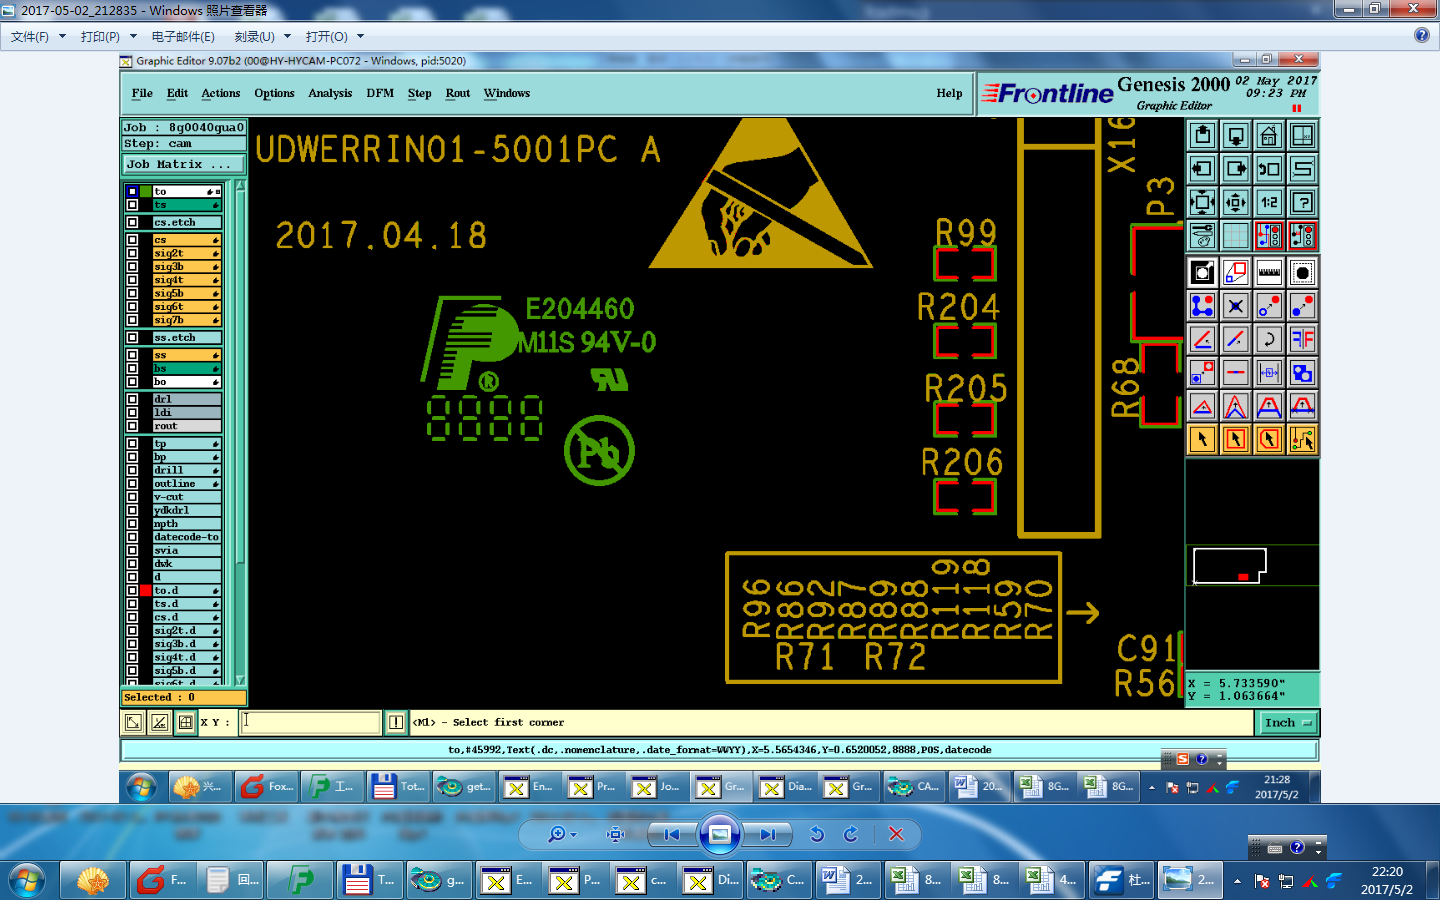Toggle the checkbox for layer outline
This screenshot has height=900, width=1440.
coord(132,484)
